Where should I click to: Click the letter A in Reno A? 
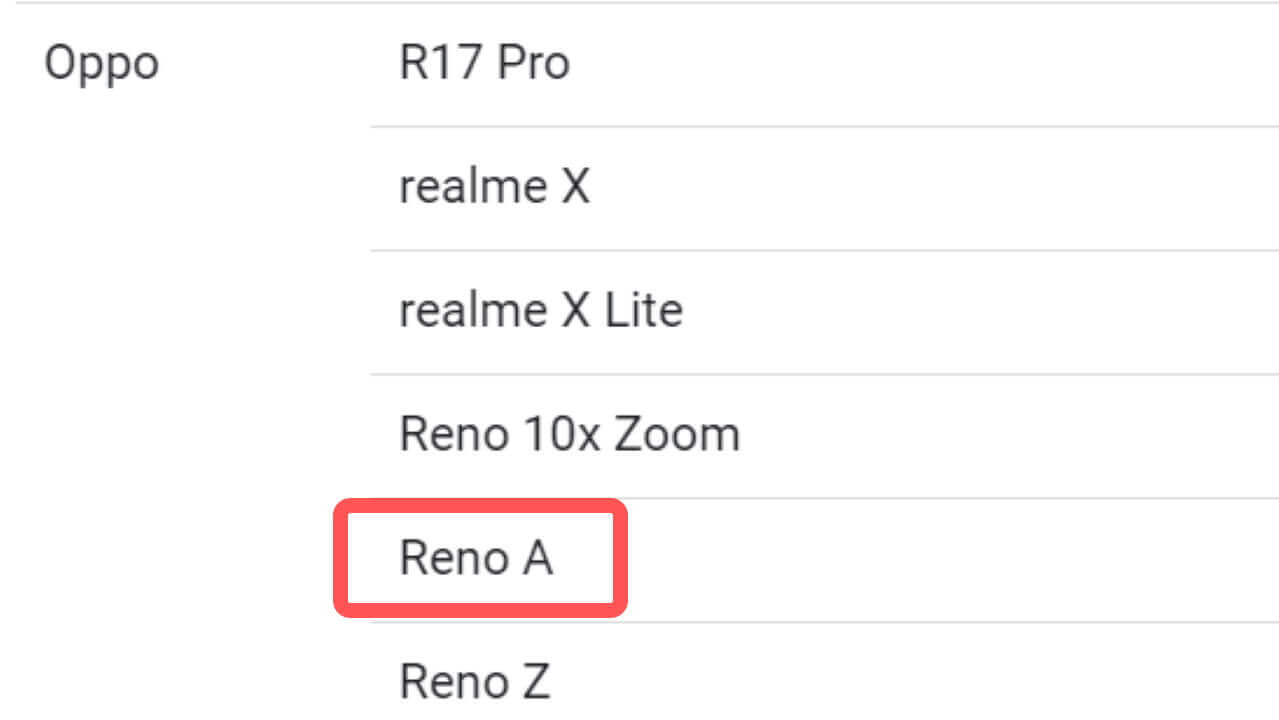point(537,558)
